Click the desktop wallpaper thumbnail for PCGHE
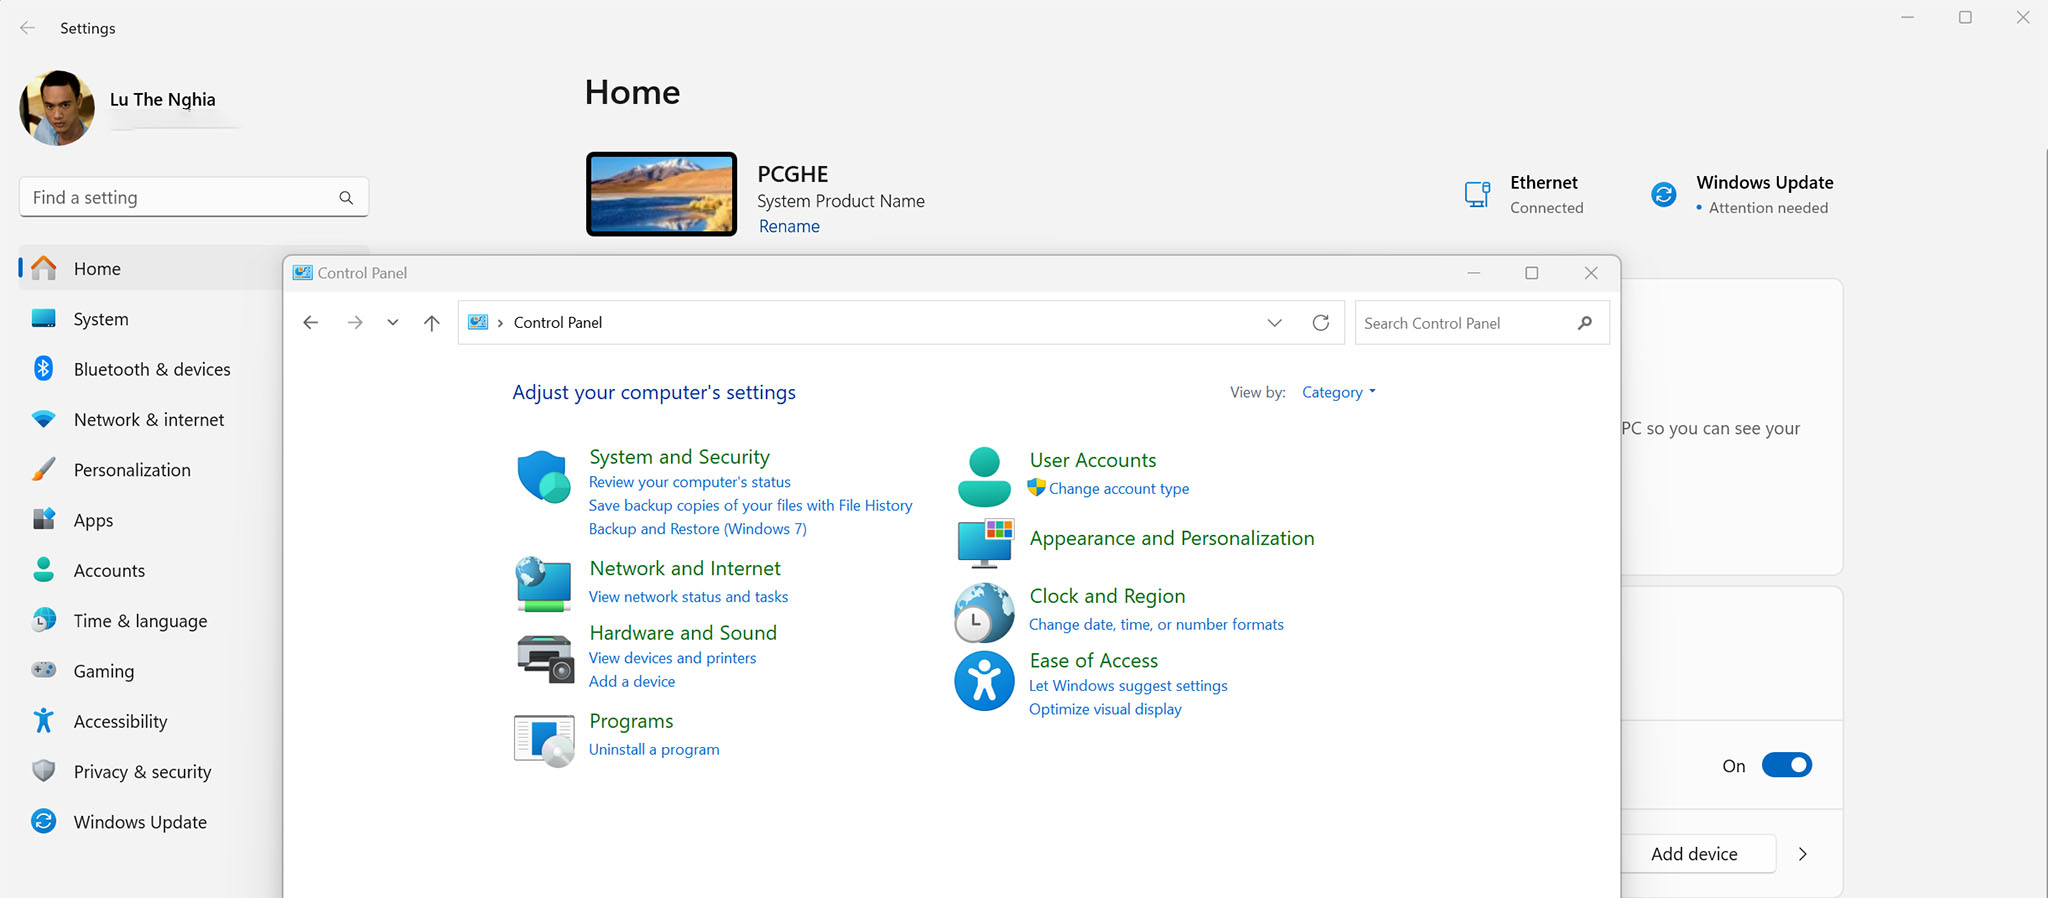The height and width of the screenshot is (898, 2048). (x=662, y=194)
